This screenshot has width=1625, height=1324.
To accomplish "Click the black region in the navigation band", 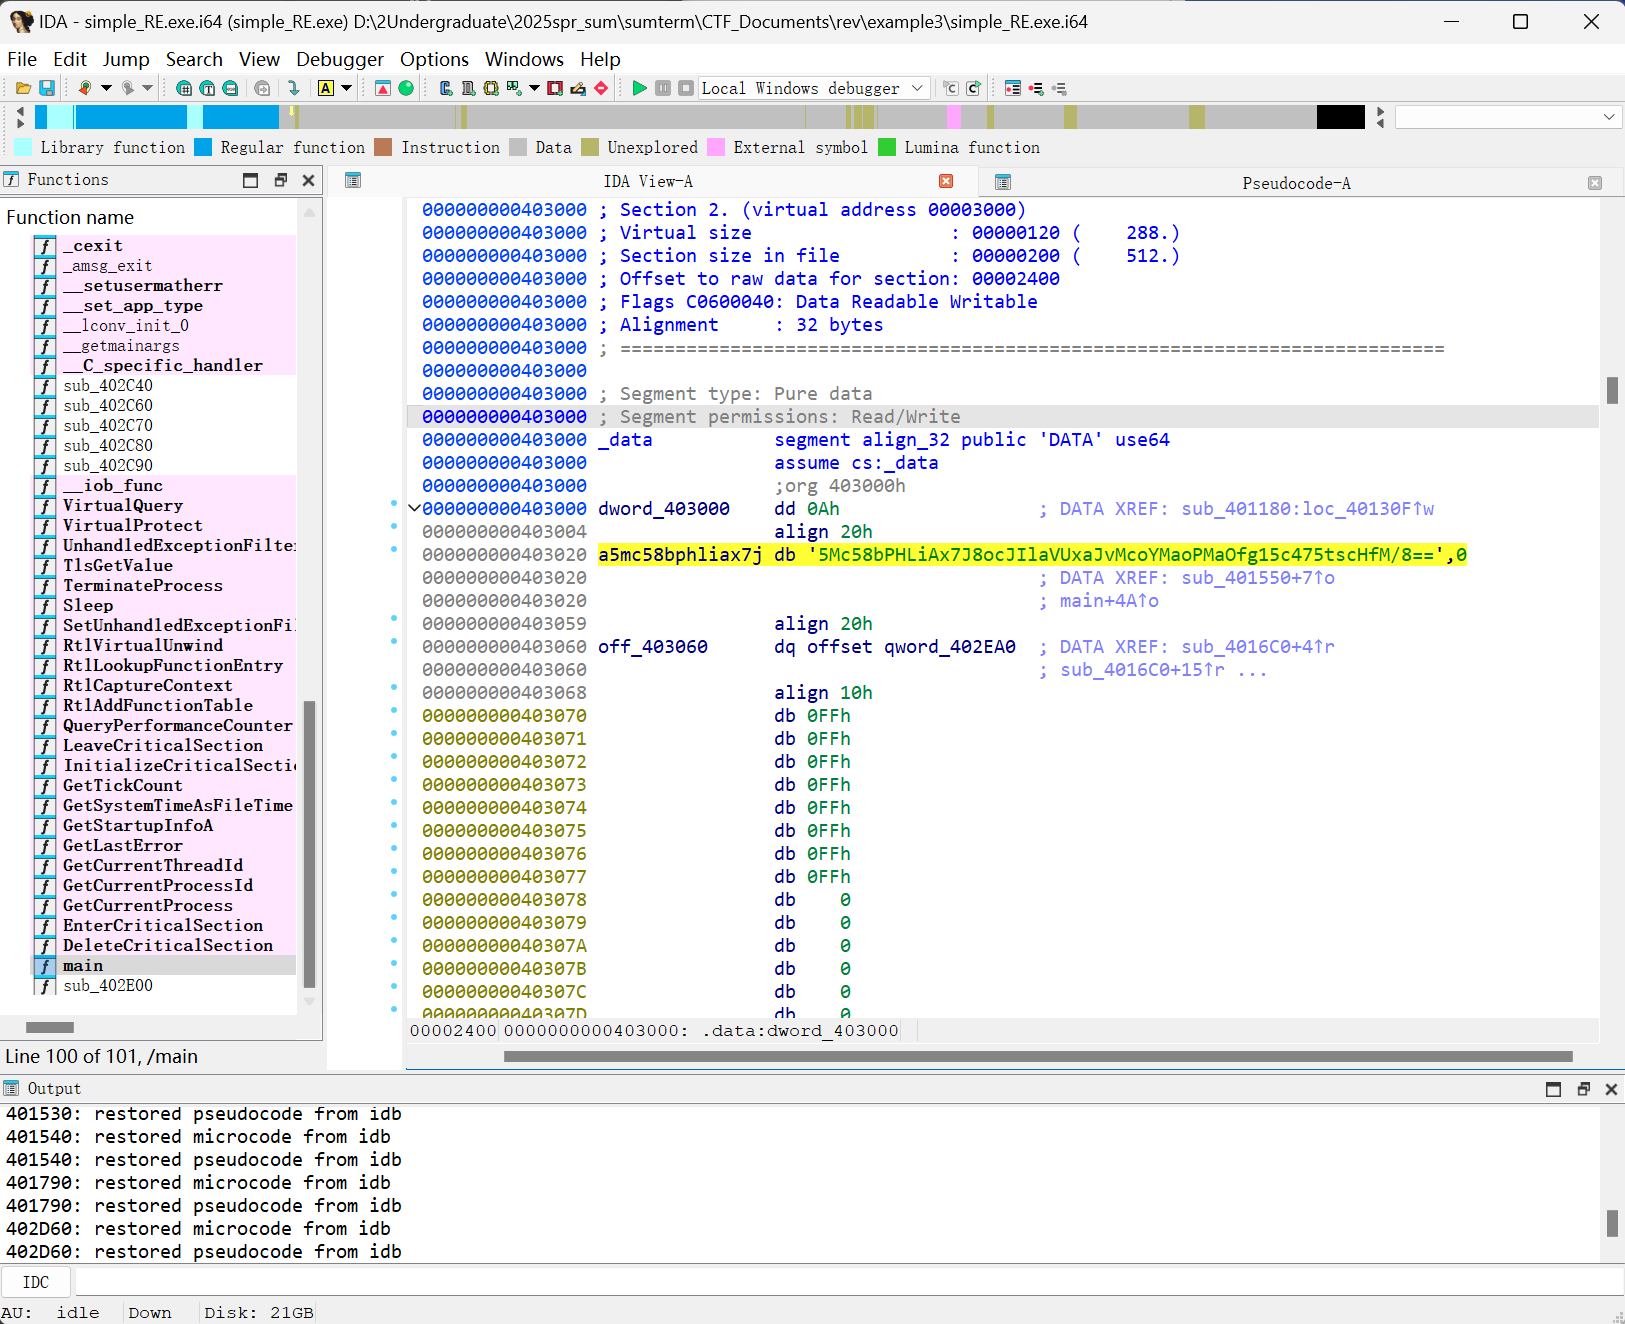I will tap(1340, 117).
